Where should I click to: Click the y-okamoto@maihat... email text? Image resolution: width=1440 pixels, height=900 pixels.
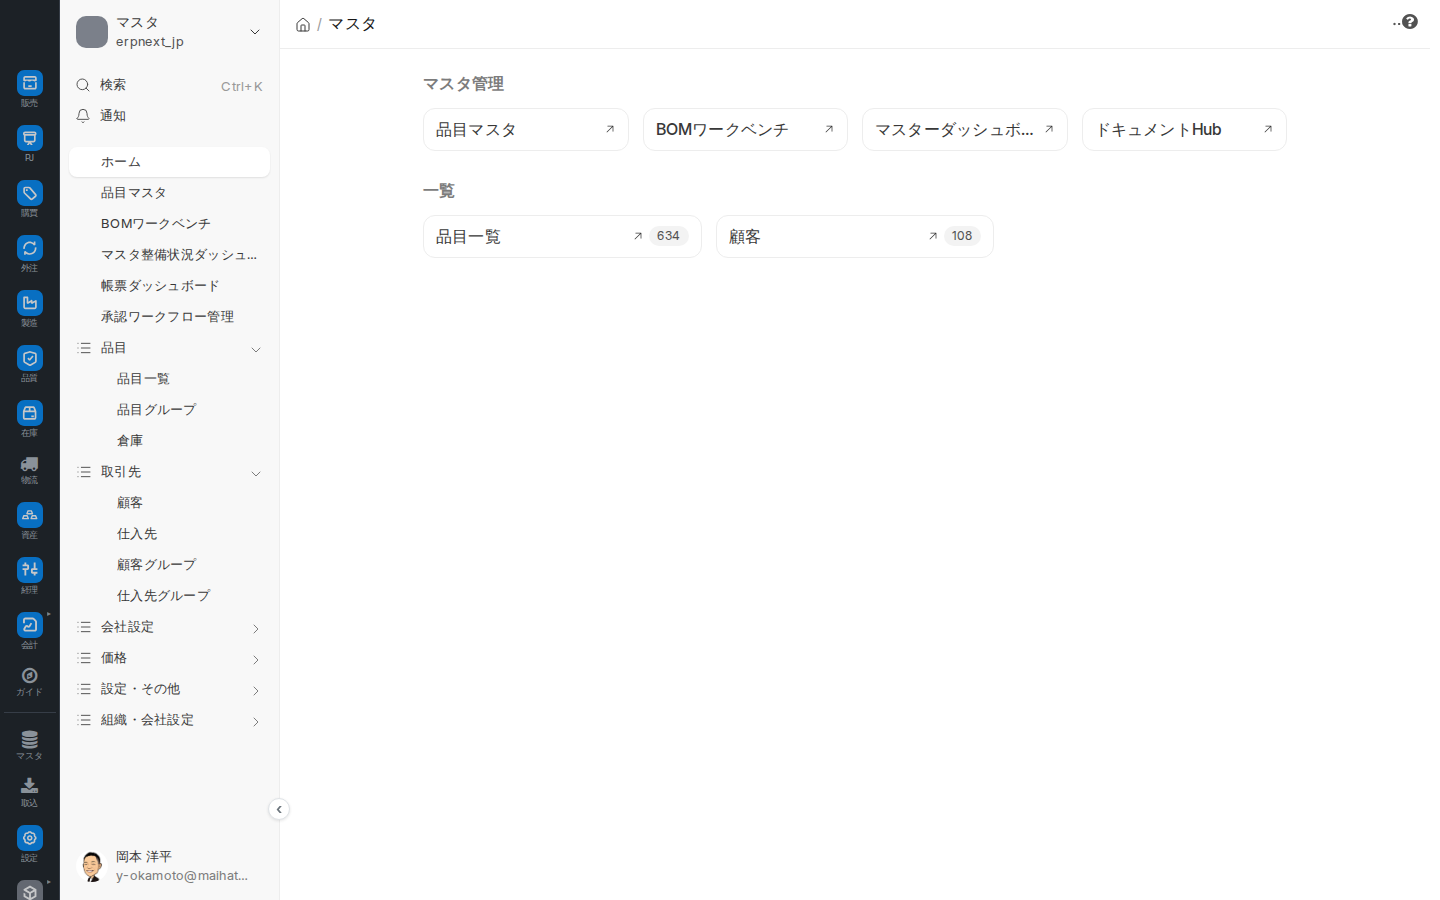pyautogui.click(x=182, y=876)
